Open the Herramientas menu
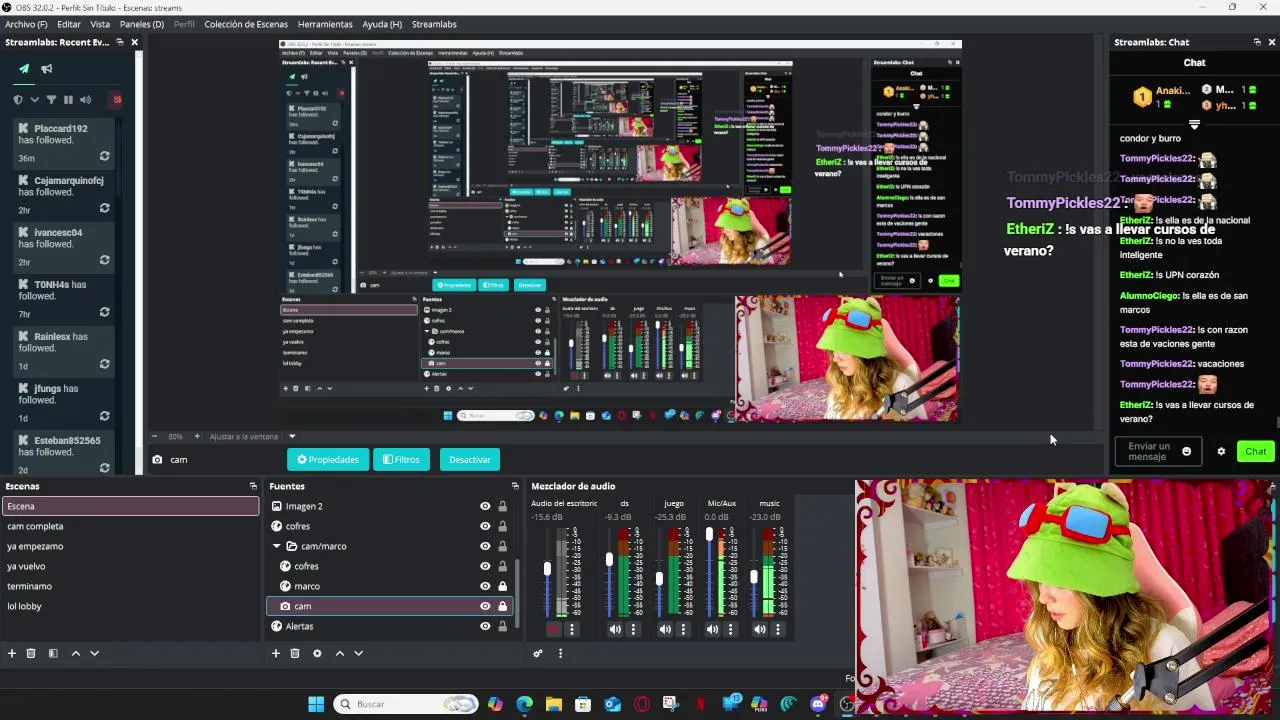Screen dimensions: 1280x720 (325, 24)
